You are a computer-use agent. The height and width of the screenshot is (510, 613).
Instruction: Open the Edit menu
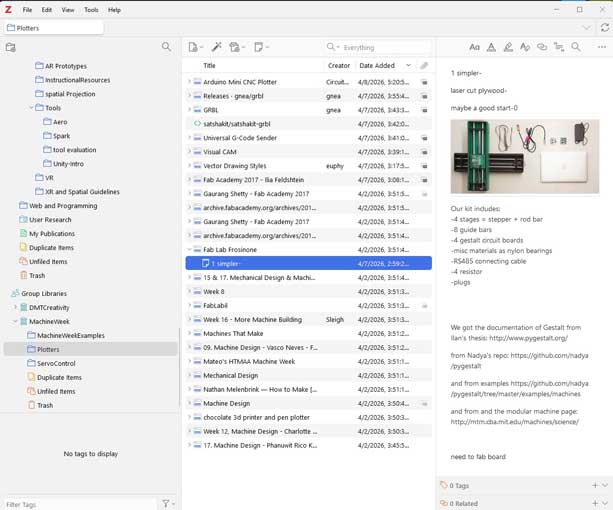tap(47, 10)
